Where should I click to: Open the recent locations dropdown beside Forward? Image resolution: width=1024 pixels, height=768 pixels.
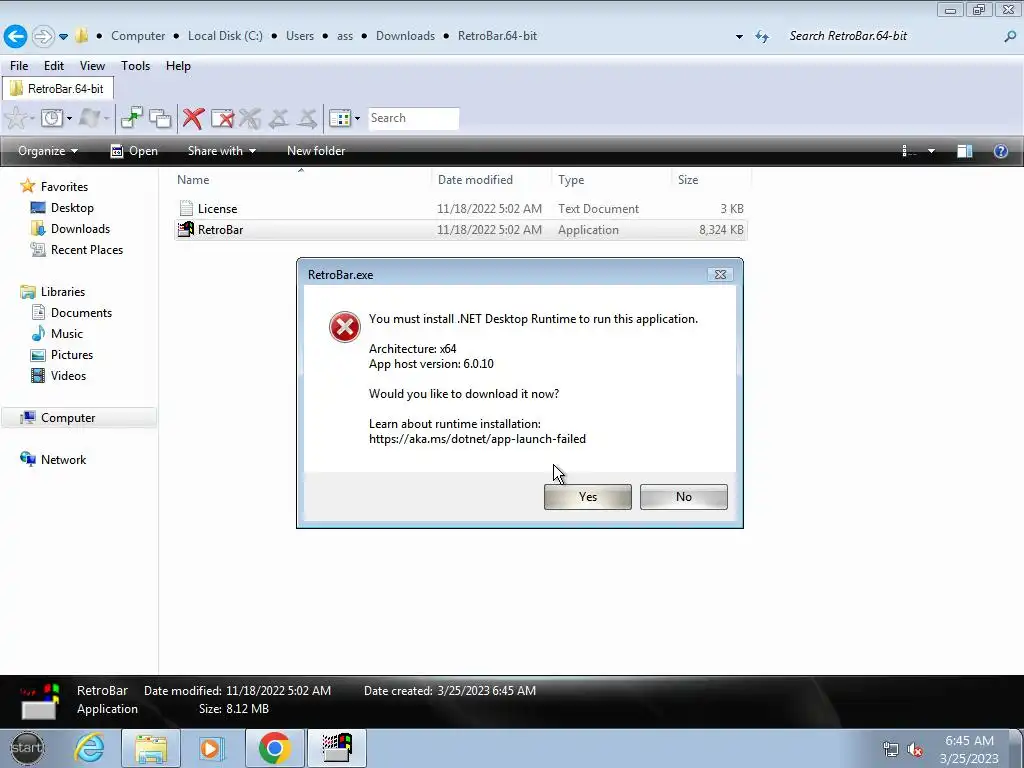tap(63, 37)
